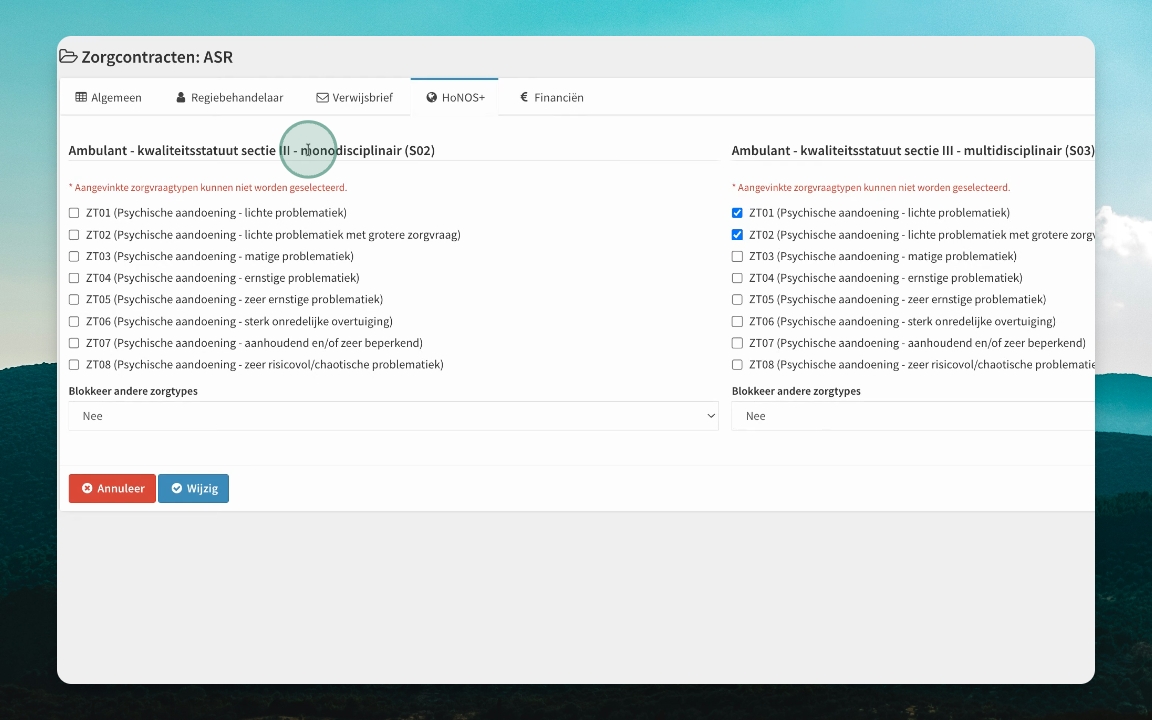Viewport: 1152px width, 720px height.
Task: Uncheck ZT01 lichte problematiek under multidisciplinair (S03)
Action: coord(737,213)
